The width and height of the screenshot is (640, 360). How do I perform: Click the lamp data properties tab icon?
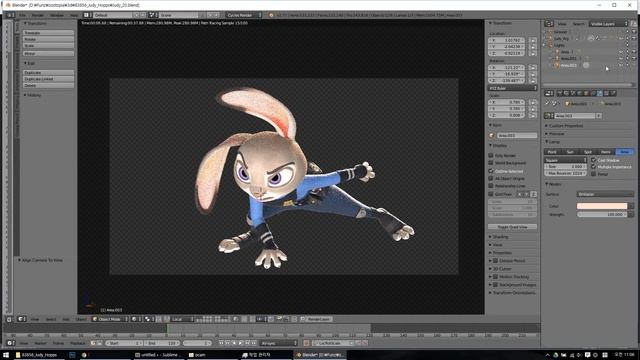click(x=599, y=93)
